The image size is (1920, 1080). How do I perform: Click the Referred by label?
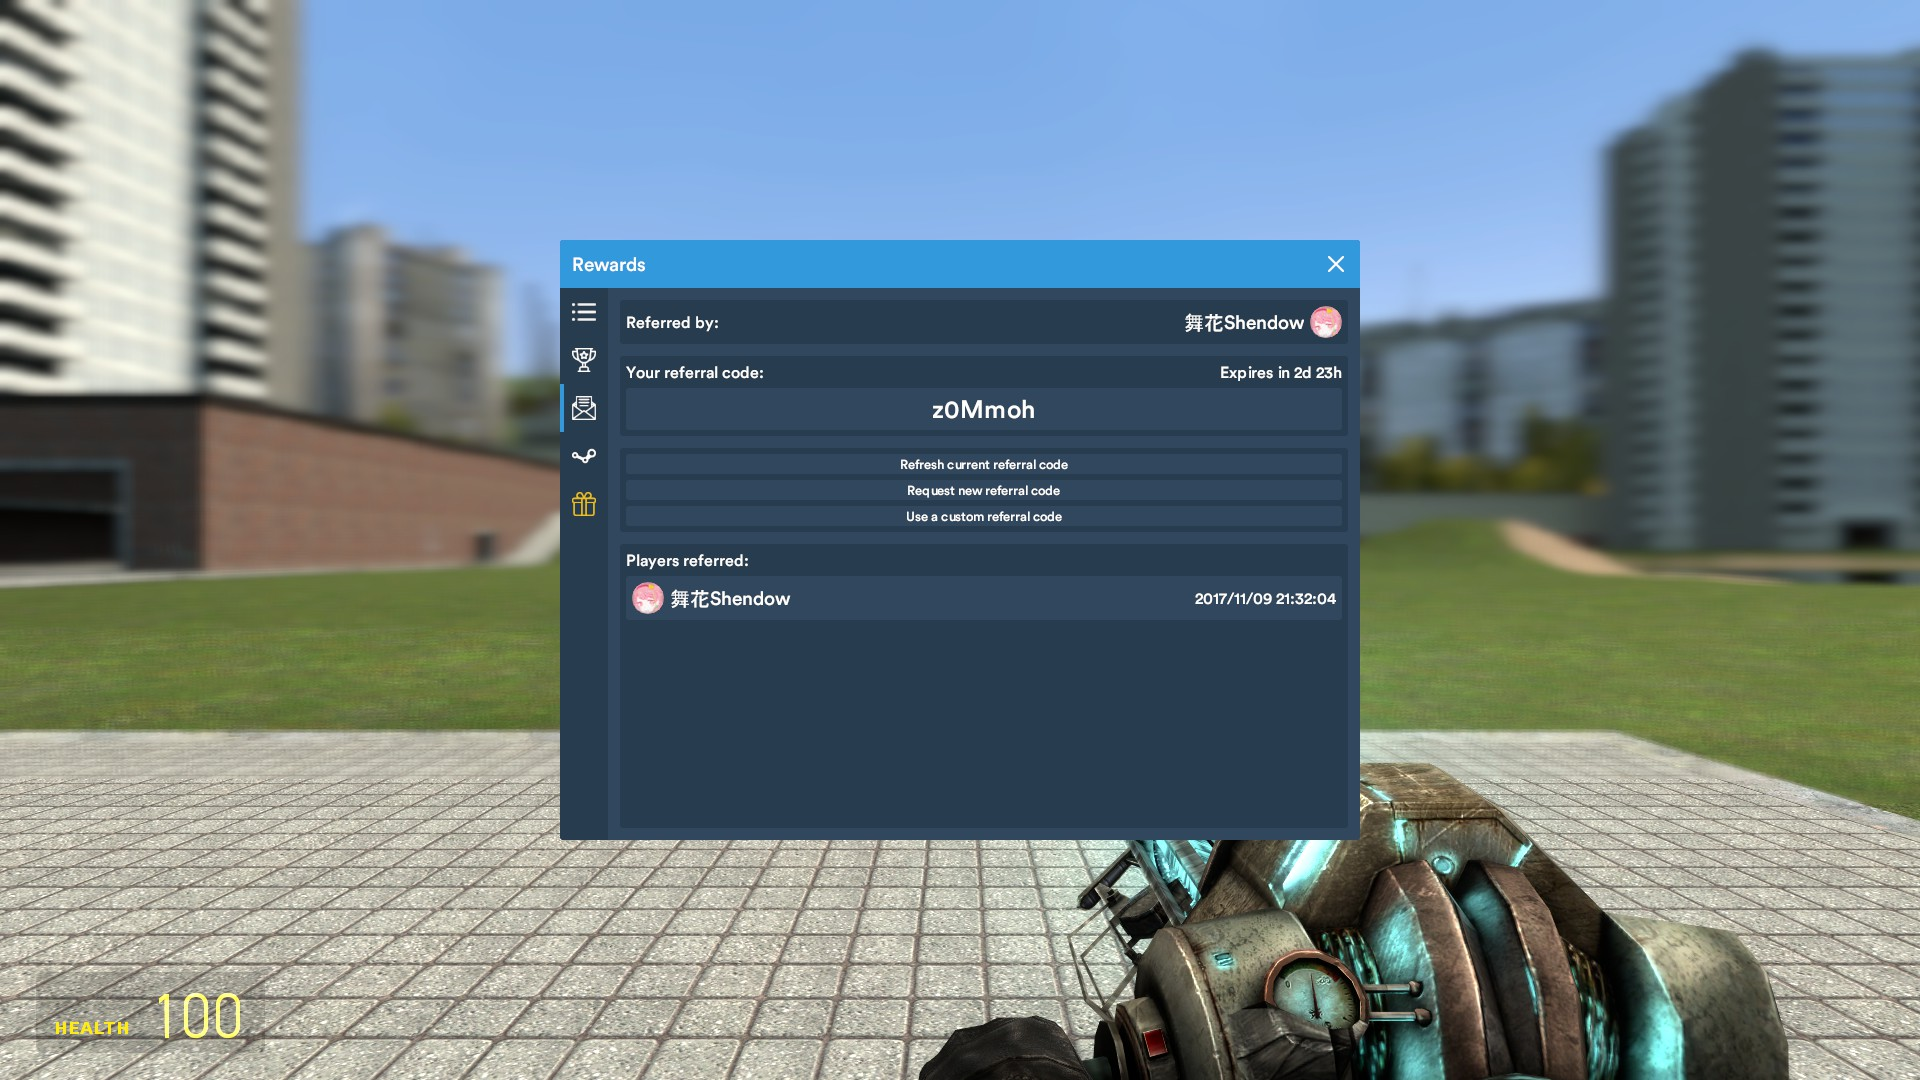click(x=672, y=322)
